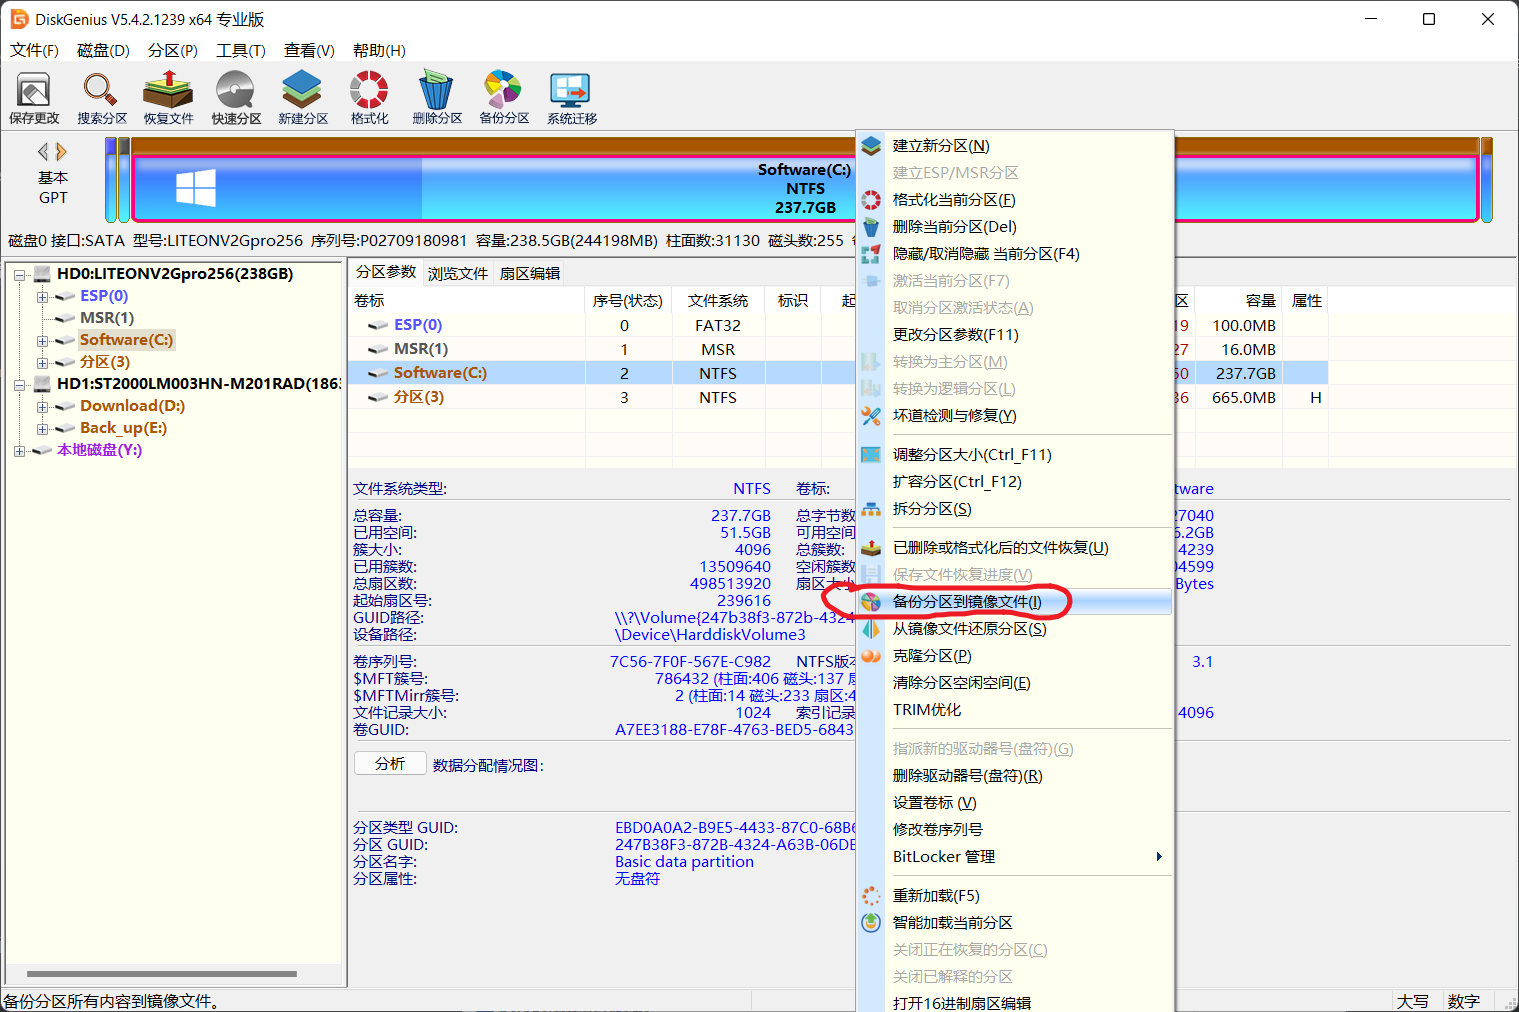Click 坏道检测与修复(Y) menu entry
The height and width of the screenshot is (1012, 1519).
click(x=1014, y=416)
